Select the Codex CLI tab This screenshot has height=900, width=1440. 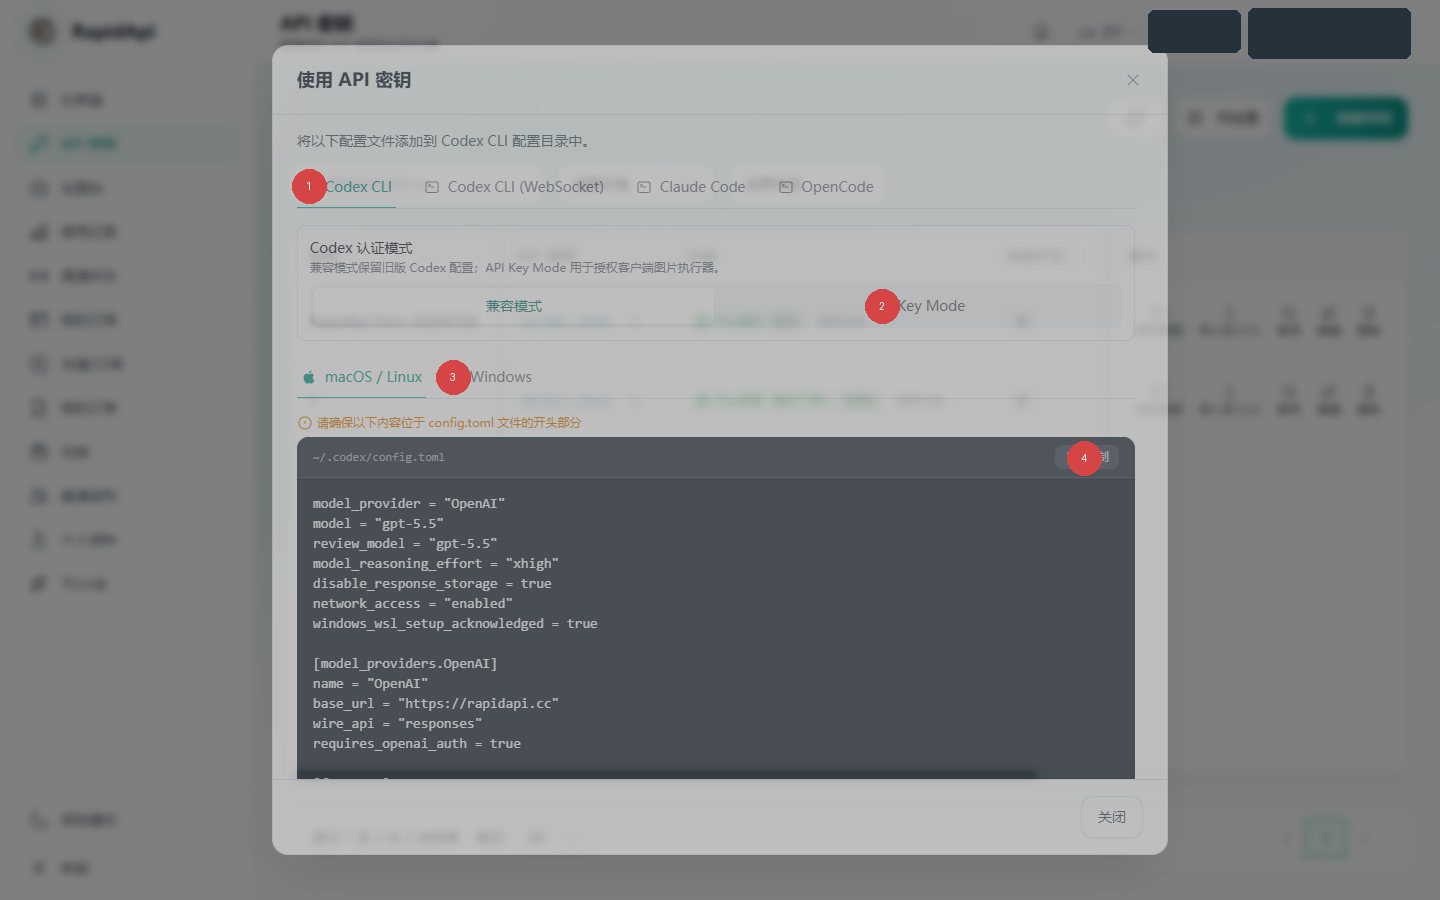(347, 187)
